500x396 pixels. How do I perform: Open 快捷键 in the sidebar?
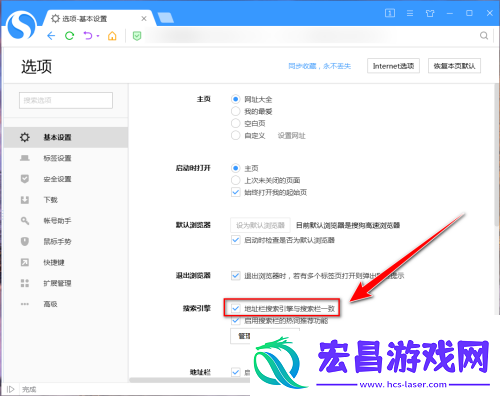click(66, 262)
